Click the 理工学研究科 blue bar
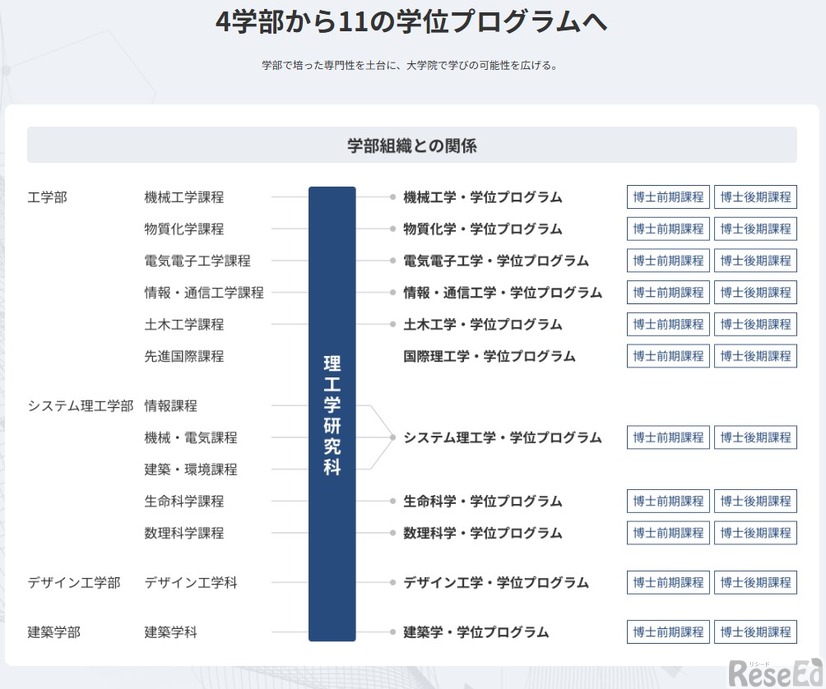 [x=332, y=414]
